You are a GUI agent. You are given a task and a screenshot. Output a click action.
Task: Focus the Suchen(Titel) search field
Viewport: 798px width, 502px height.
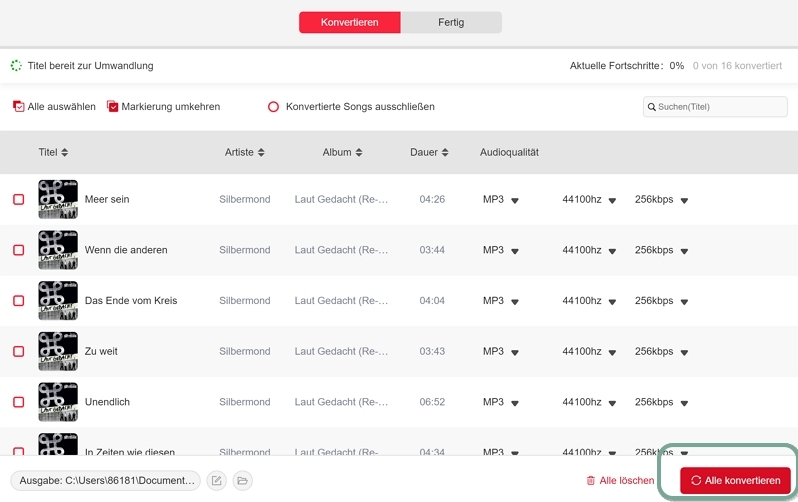point(715,107)
